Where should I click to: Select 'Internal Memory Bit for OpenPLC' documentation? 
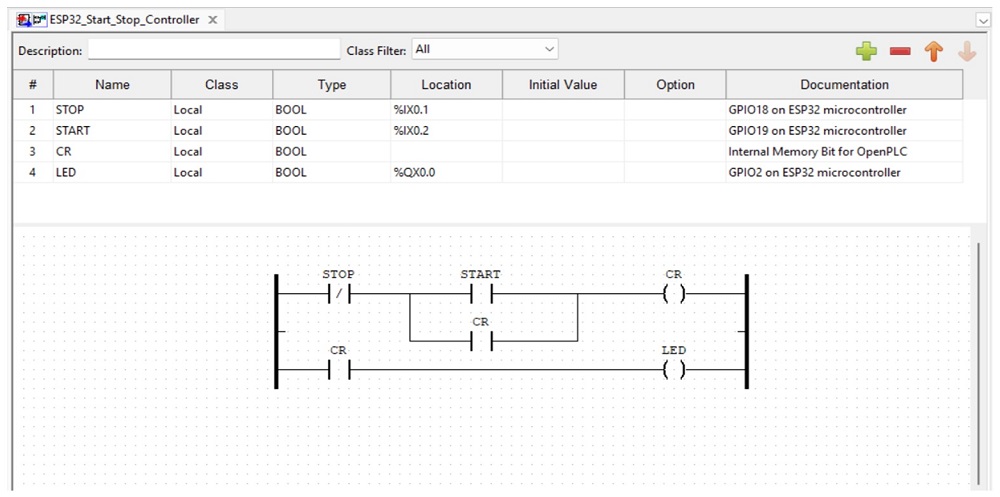(844, 152)
